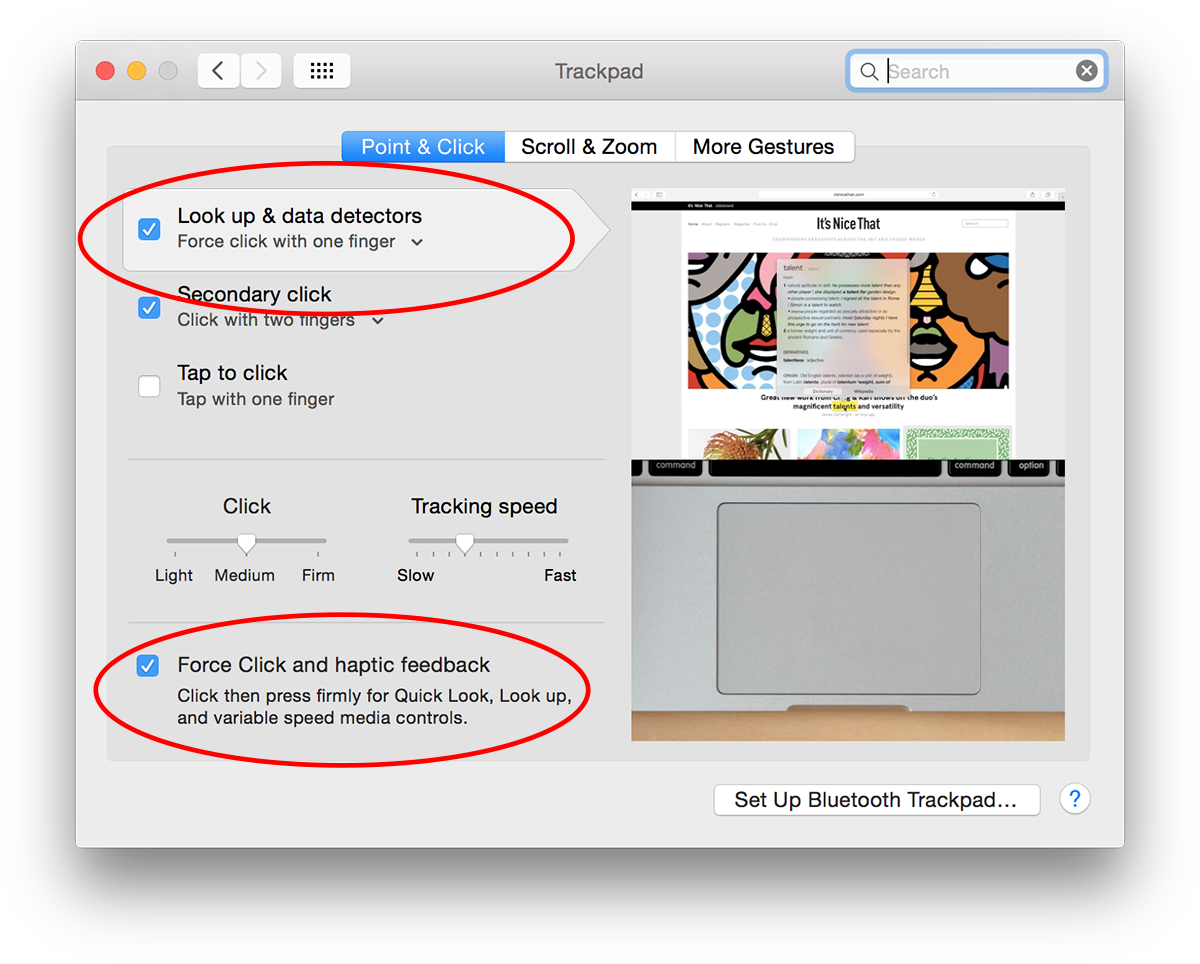Focus the Search input field
Screen dimensions: 1200x964
point(977,71)
